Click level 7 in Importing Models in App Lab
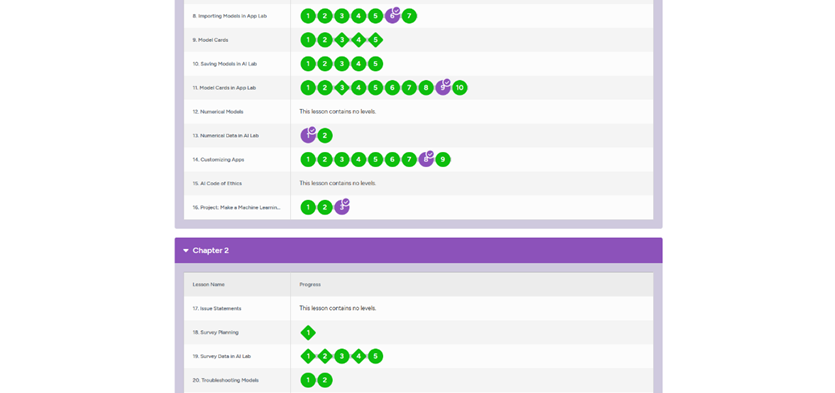835x393 pixels. (x=409, y=16)
